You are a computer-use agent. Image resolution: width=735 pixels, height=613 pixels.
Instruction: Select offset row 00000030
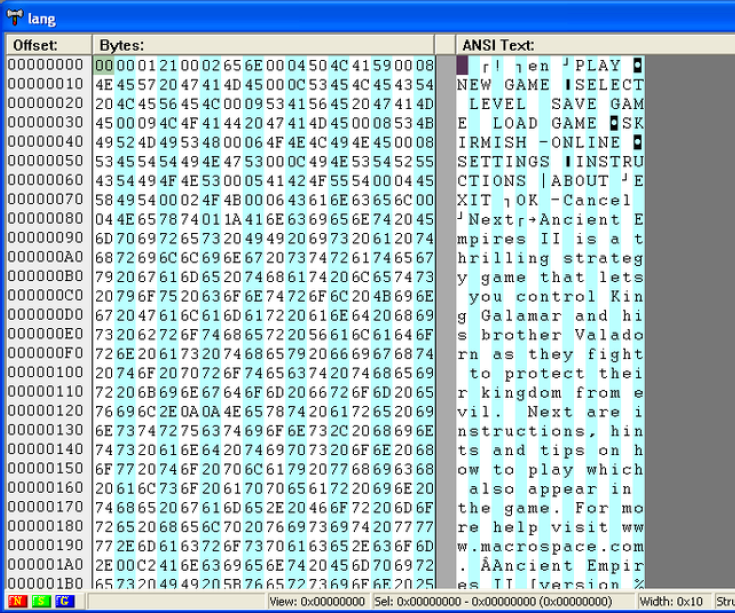click(x=45, y=122)
